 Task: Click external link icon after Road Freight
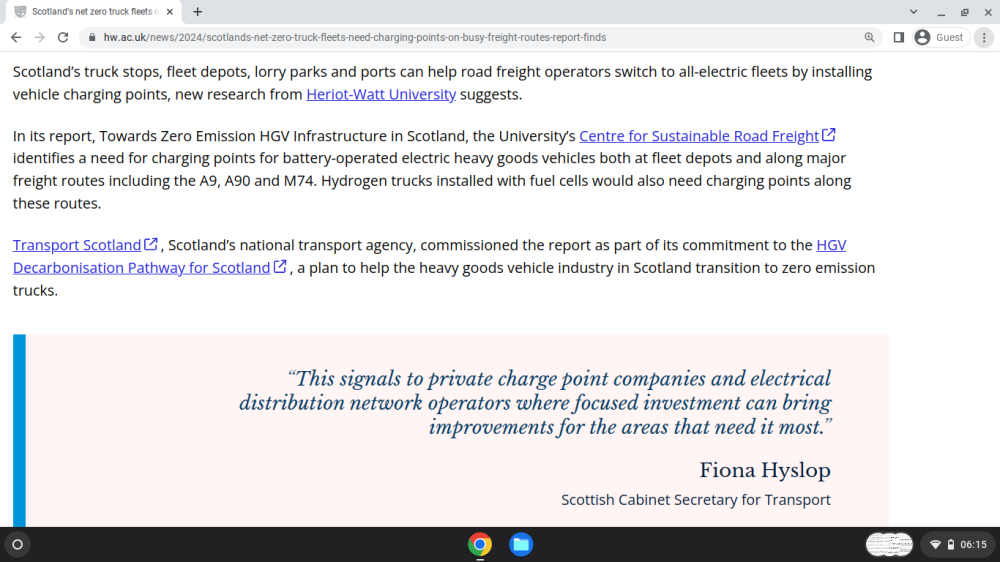tap(828, 135)
